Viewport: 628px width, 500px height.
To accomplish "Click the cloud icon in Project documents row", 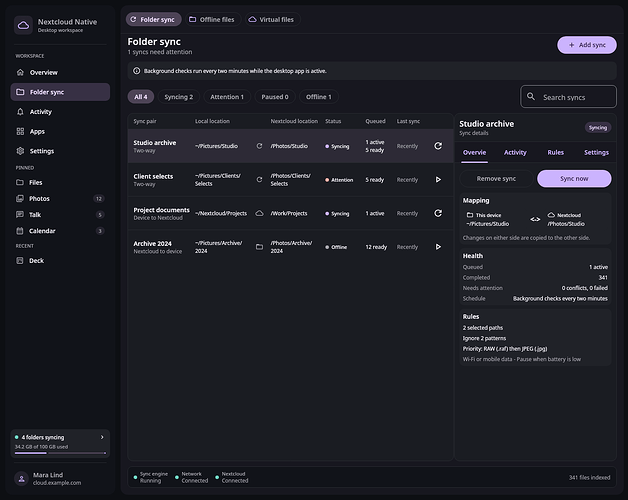I will pyautogui.click(x=260, y=213).
